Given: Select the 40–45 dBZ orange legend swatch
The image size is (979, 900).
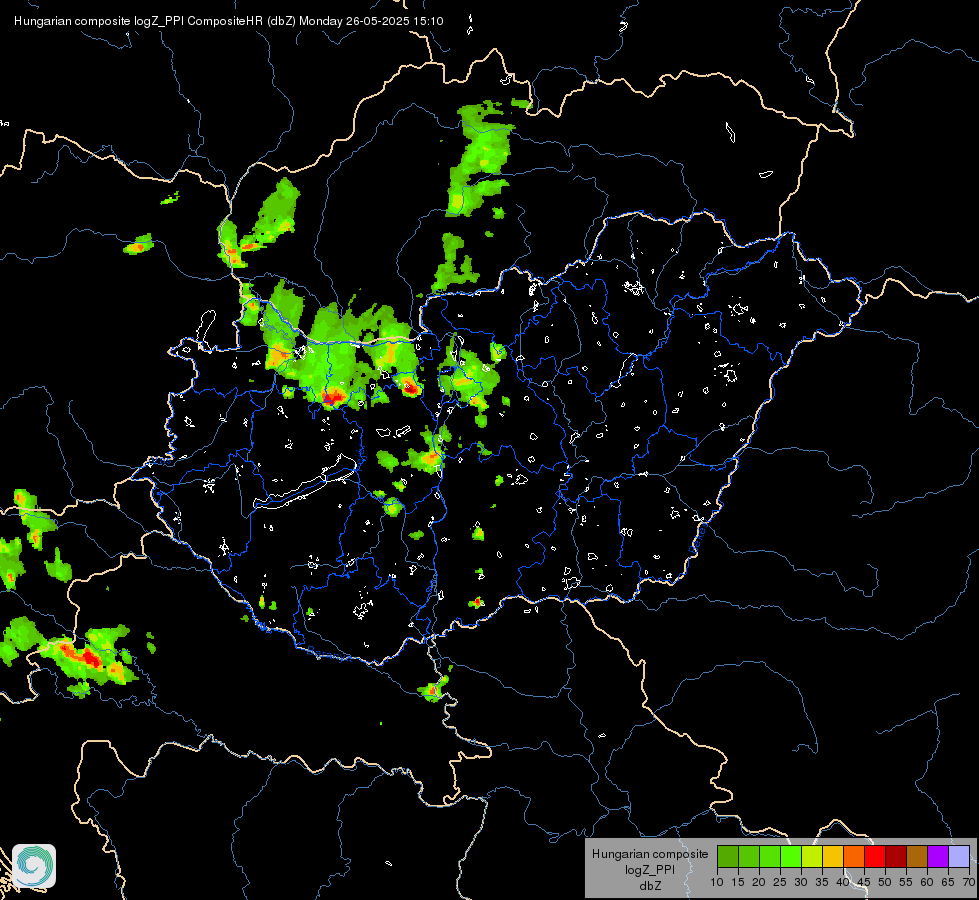Looking at the screenshot, I should [854, 856].
